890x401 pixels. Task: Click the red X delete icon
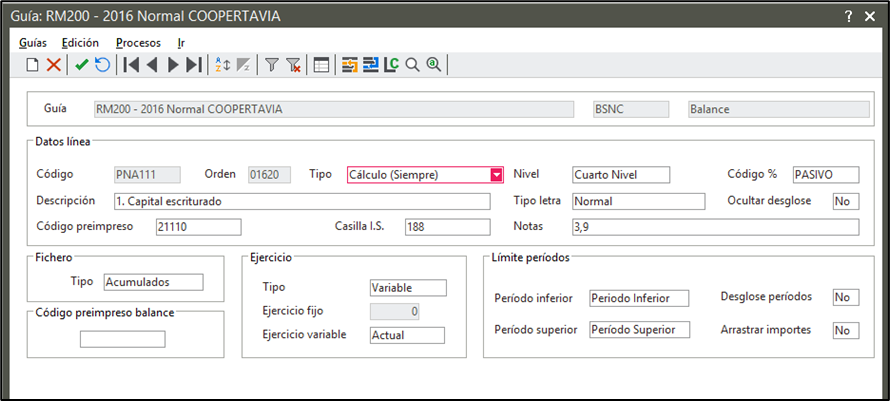tap(53, 65)
